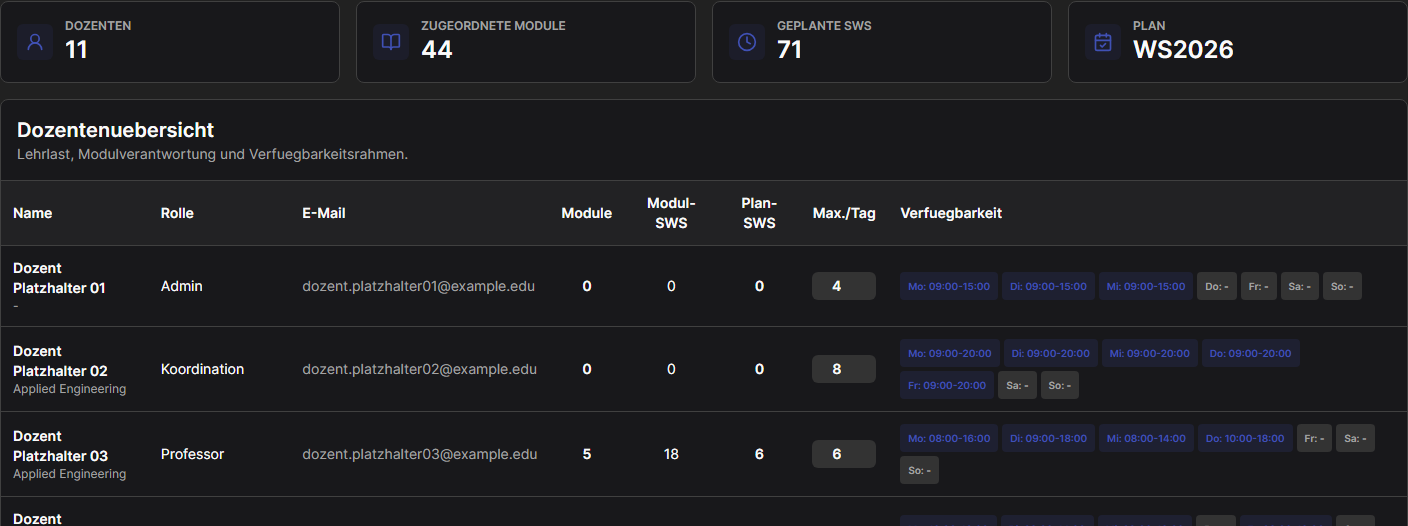Viewport: 1408px width, 526px height.
Task: Click the Lehrlast, Modulverantwortung subtitle text
Action: click(213, 155)
